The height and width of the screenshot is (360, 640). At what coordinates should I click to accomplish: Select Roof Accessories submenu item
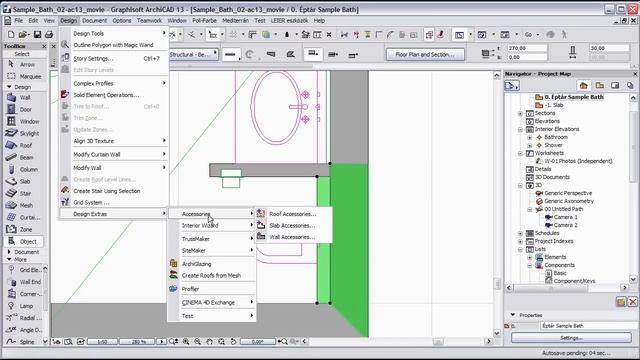point(293,214)
